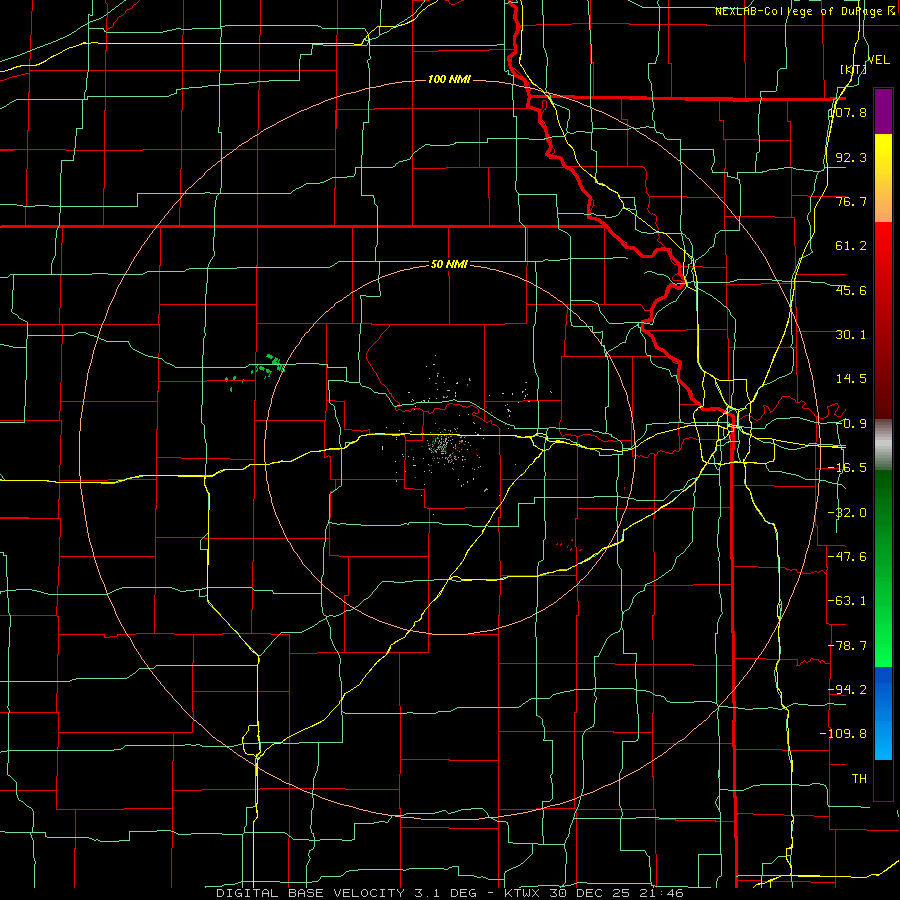
Task: Click the 92.3 velocity legend value
Action: pyautogui.click(x=851, y=157)
